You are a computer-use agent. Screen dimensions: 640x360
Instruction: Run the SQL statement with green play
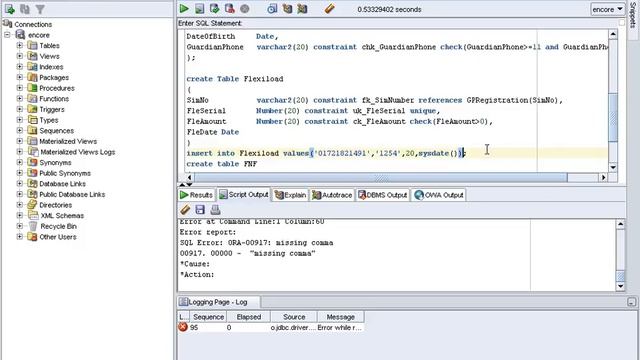point(184,9)
